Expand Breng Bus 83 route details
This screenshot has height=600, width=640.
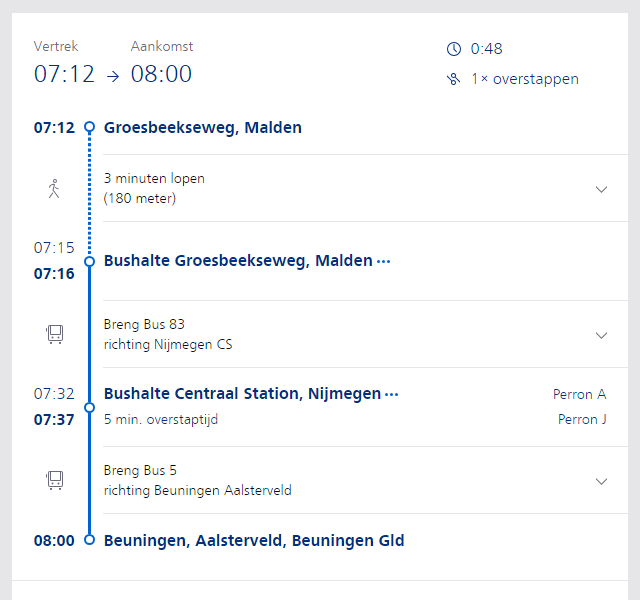(601, 335)
